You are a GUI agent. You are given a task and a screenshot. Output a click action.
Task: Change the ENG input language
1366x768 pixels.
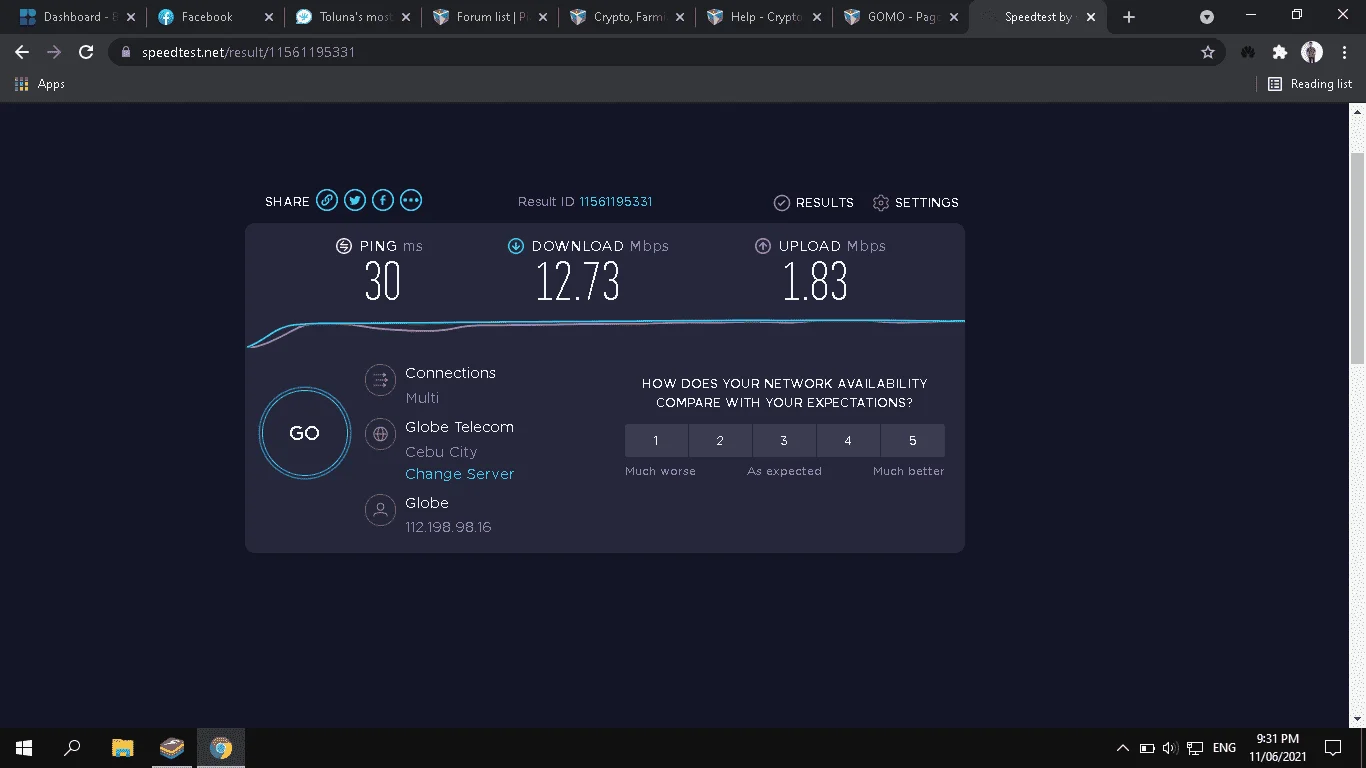click(1224, 748)
